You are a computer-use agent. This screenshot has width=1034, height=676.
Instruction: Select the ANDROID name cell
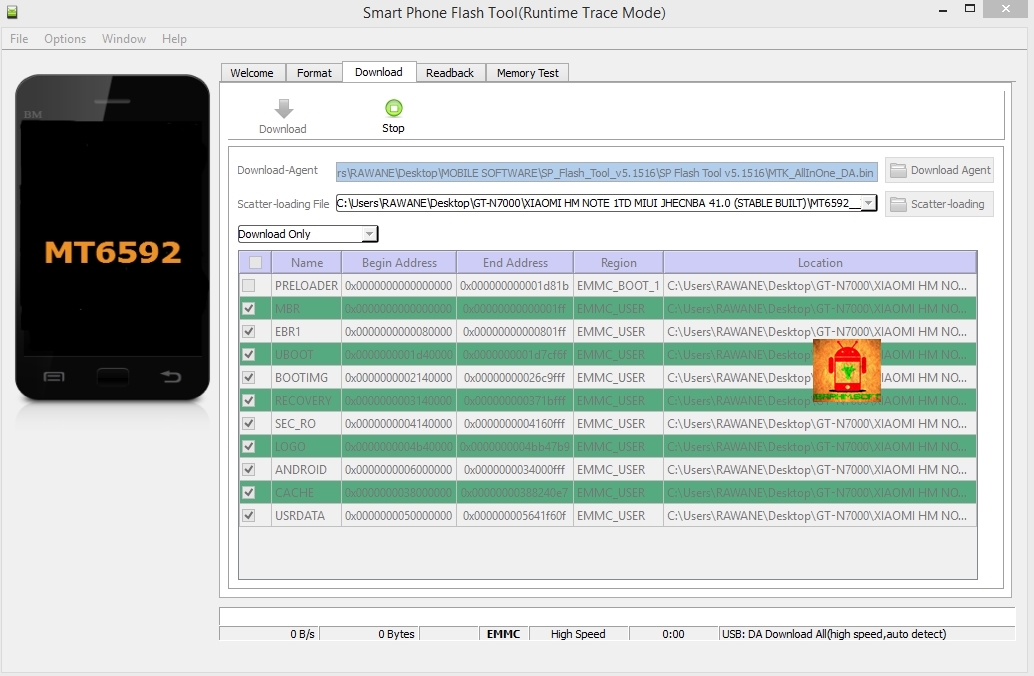coord(307,470)
